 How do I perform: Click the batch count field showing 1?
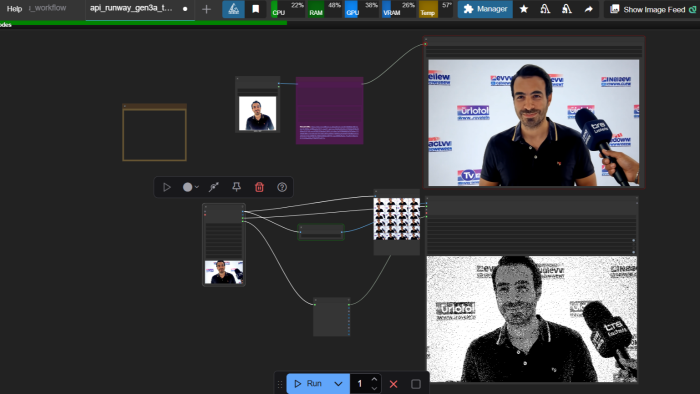pyautogui.click(x=360, y=384)
